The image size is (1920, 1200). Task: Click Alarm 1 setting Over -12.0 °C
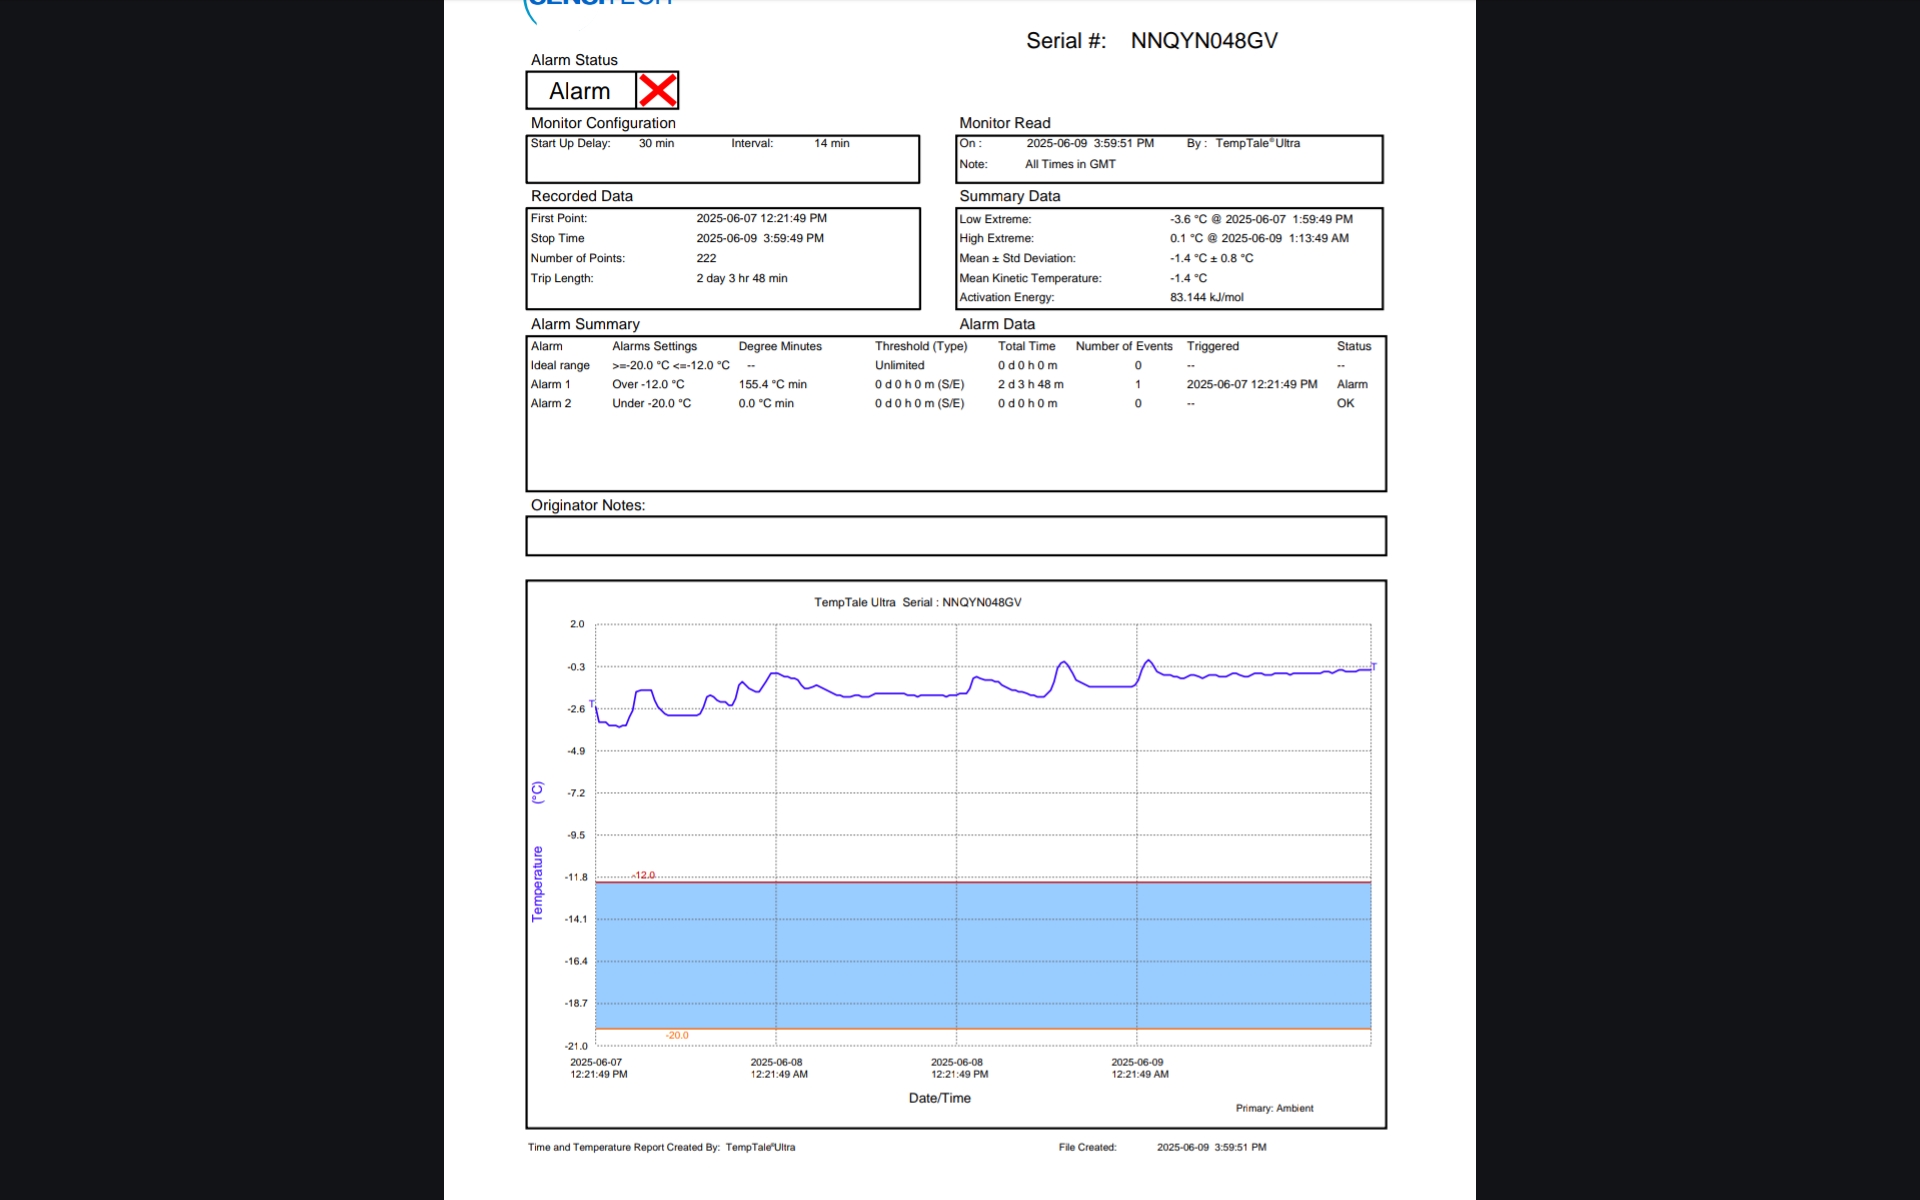(648, 384)
